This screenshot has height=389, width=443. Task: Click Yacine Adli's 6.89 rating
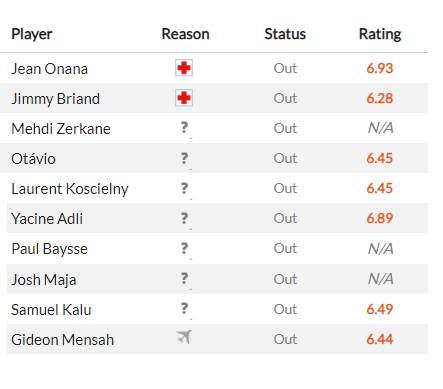click(x=380, y=218)
